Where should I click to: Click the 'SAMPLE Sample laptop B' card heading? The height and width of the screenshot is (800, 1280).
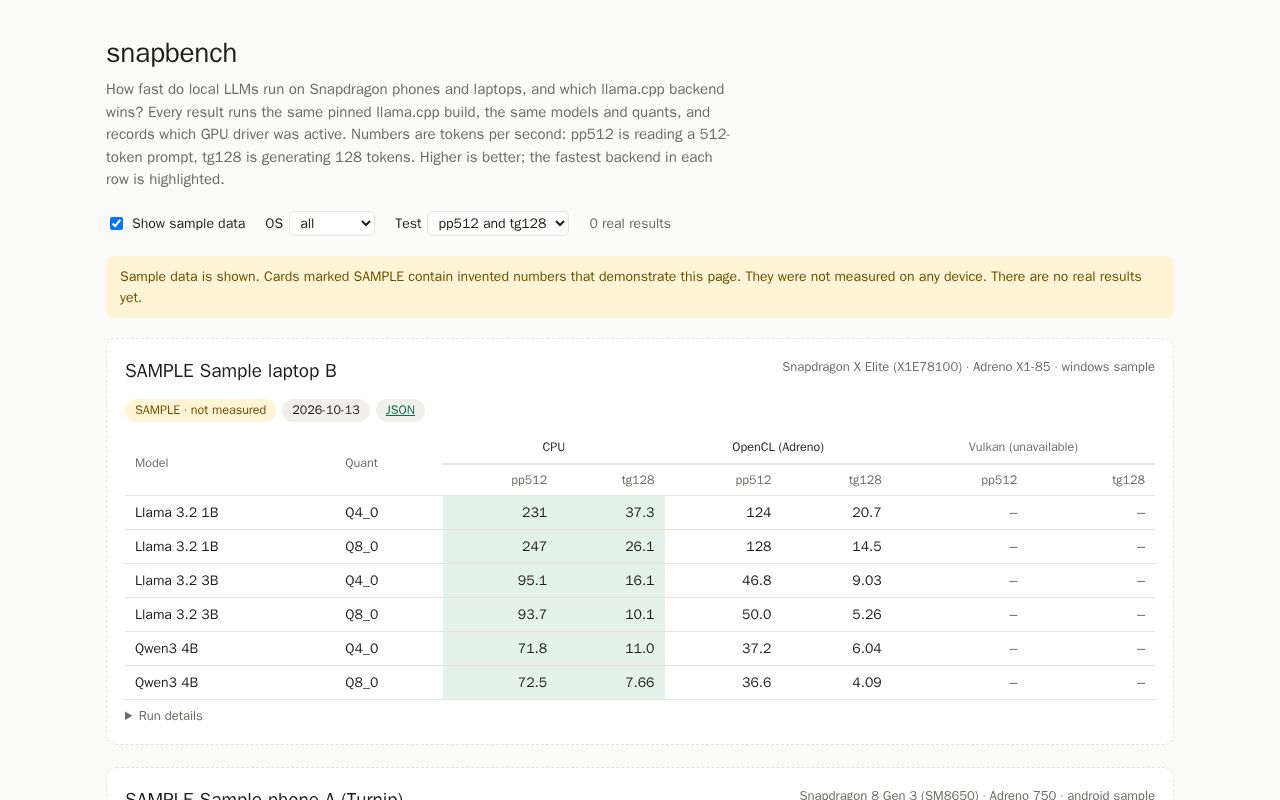231,371
